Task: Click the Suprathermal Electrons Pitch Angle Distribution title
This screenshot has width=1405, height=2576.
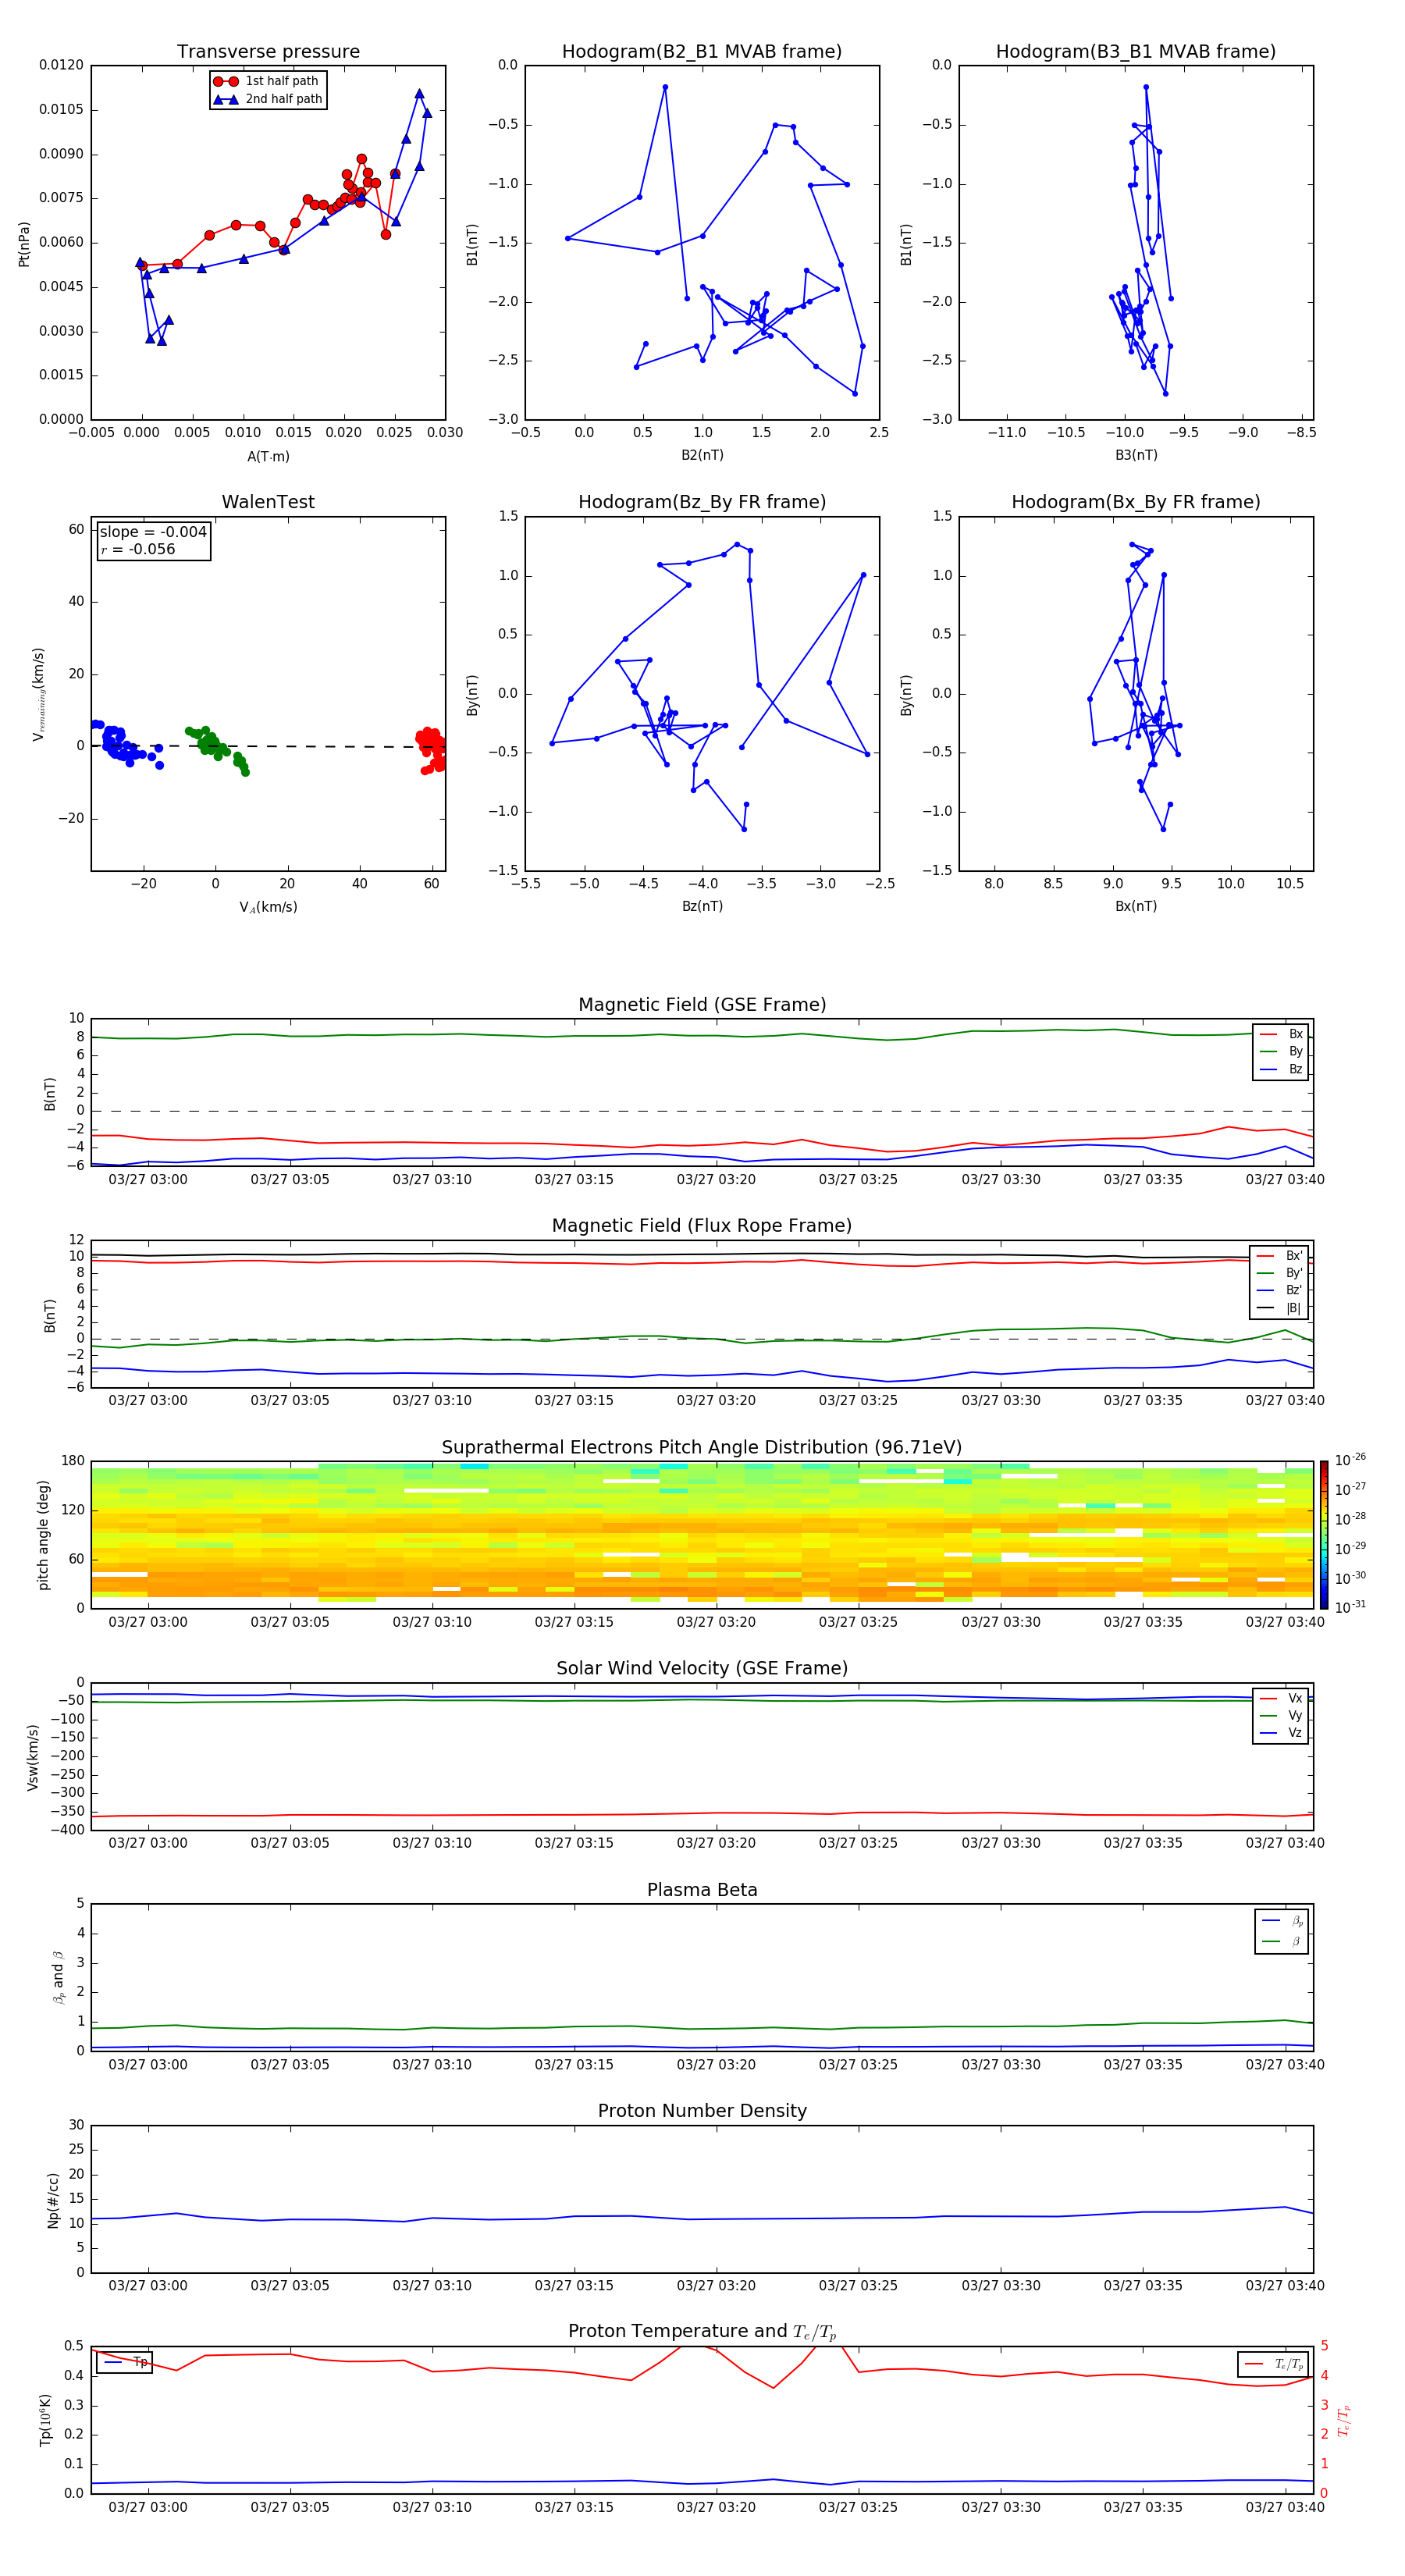Action: (702, 1447)
